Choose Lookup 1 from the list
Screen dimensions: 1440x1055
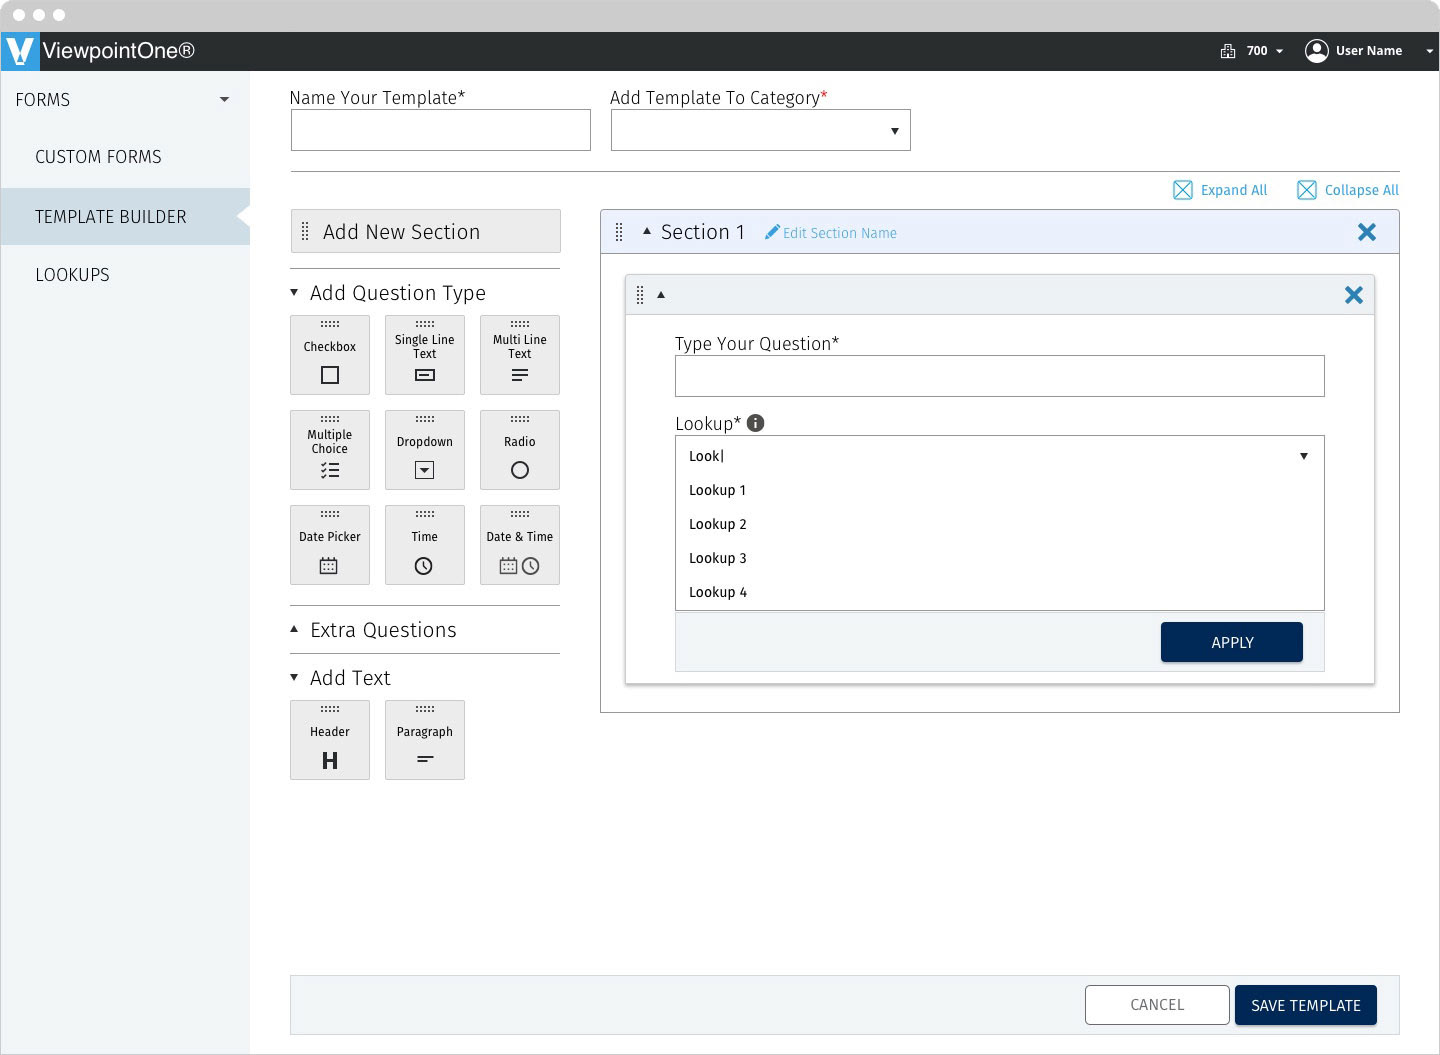click(x=1000, y=490)
